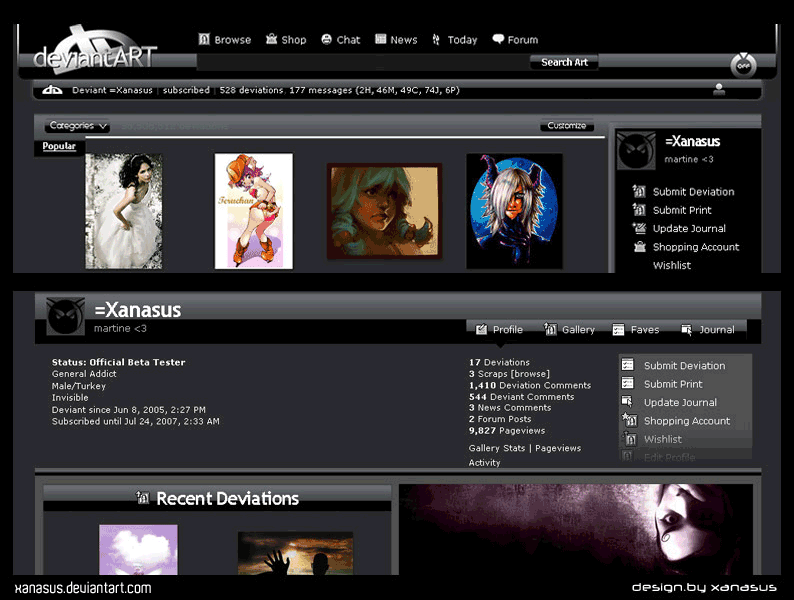
Task: Click the Faves tab icon
Action: pyautogui.click(x=618, y=330)
